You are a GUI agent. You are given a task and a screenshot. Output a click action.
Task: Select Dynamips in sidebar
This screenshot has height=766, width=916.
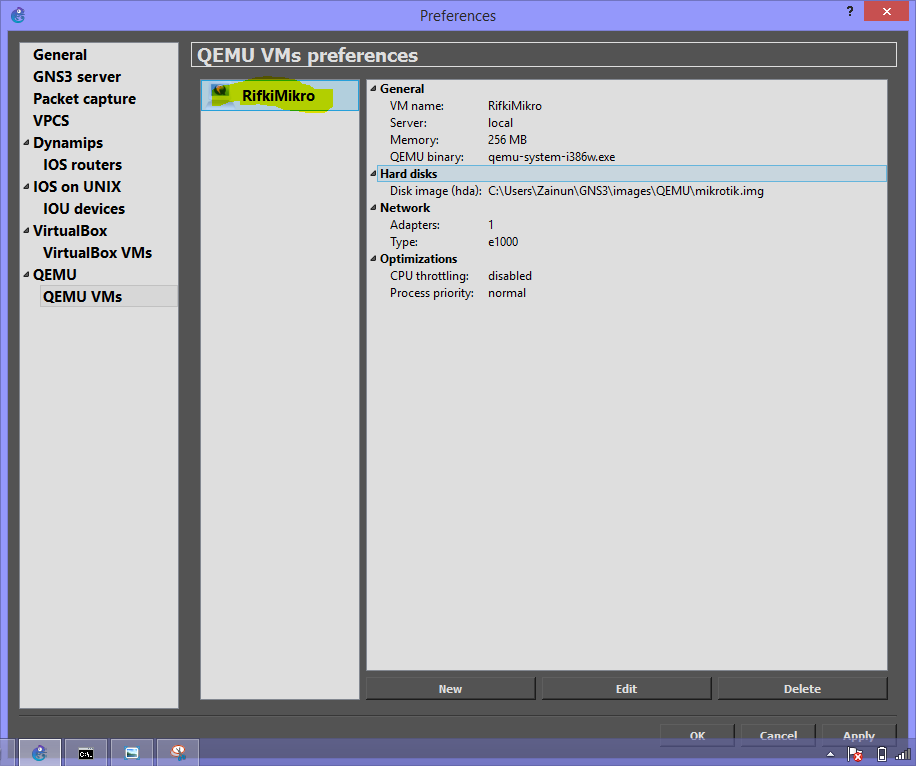[x=68, y=143]
